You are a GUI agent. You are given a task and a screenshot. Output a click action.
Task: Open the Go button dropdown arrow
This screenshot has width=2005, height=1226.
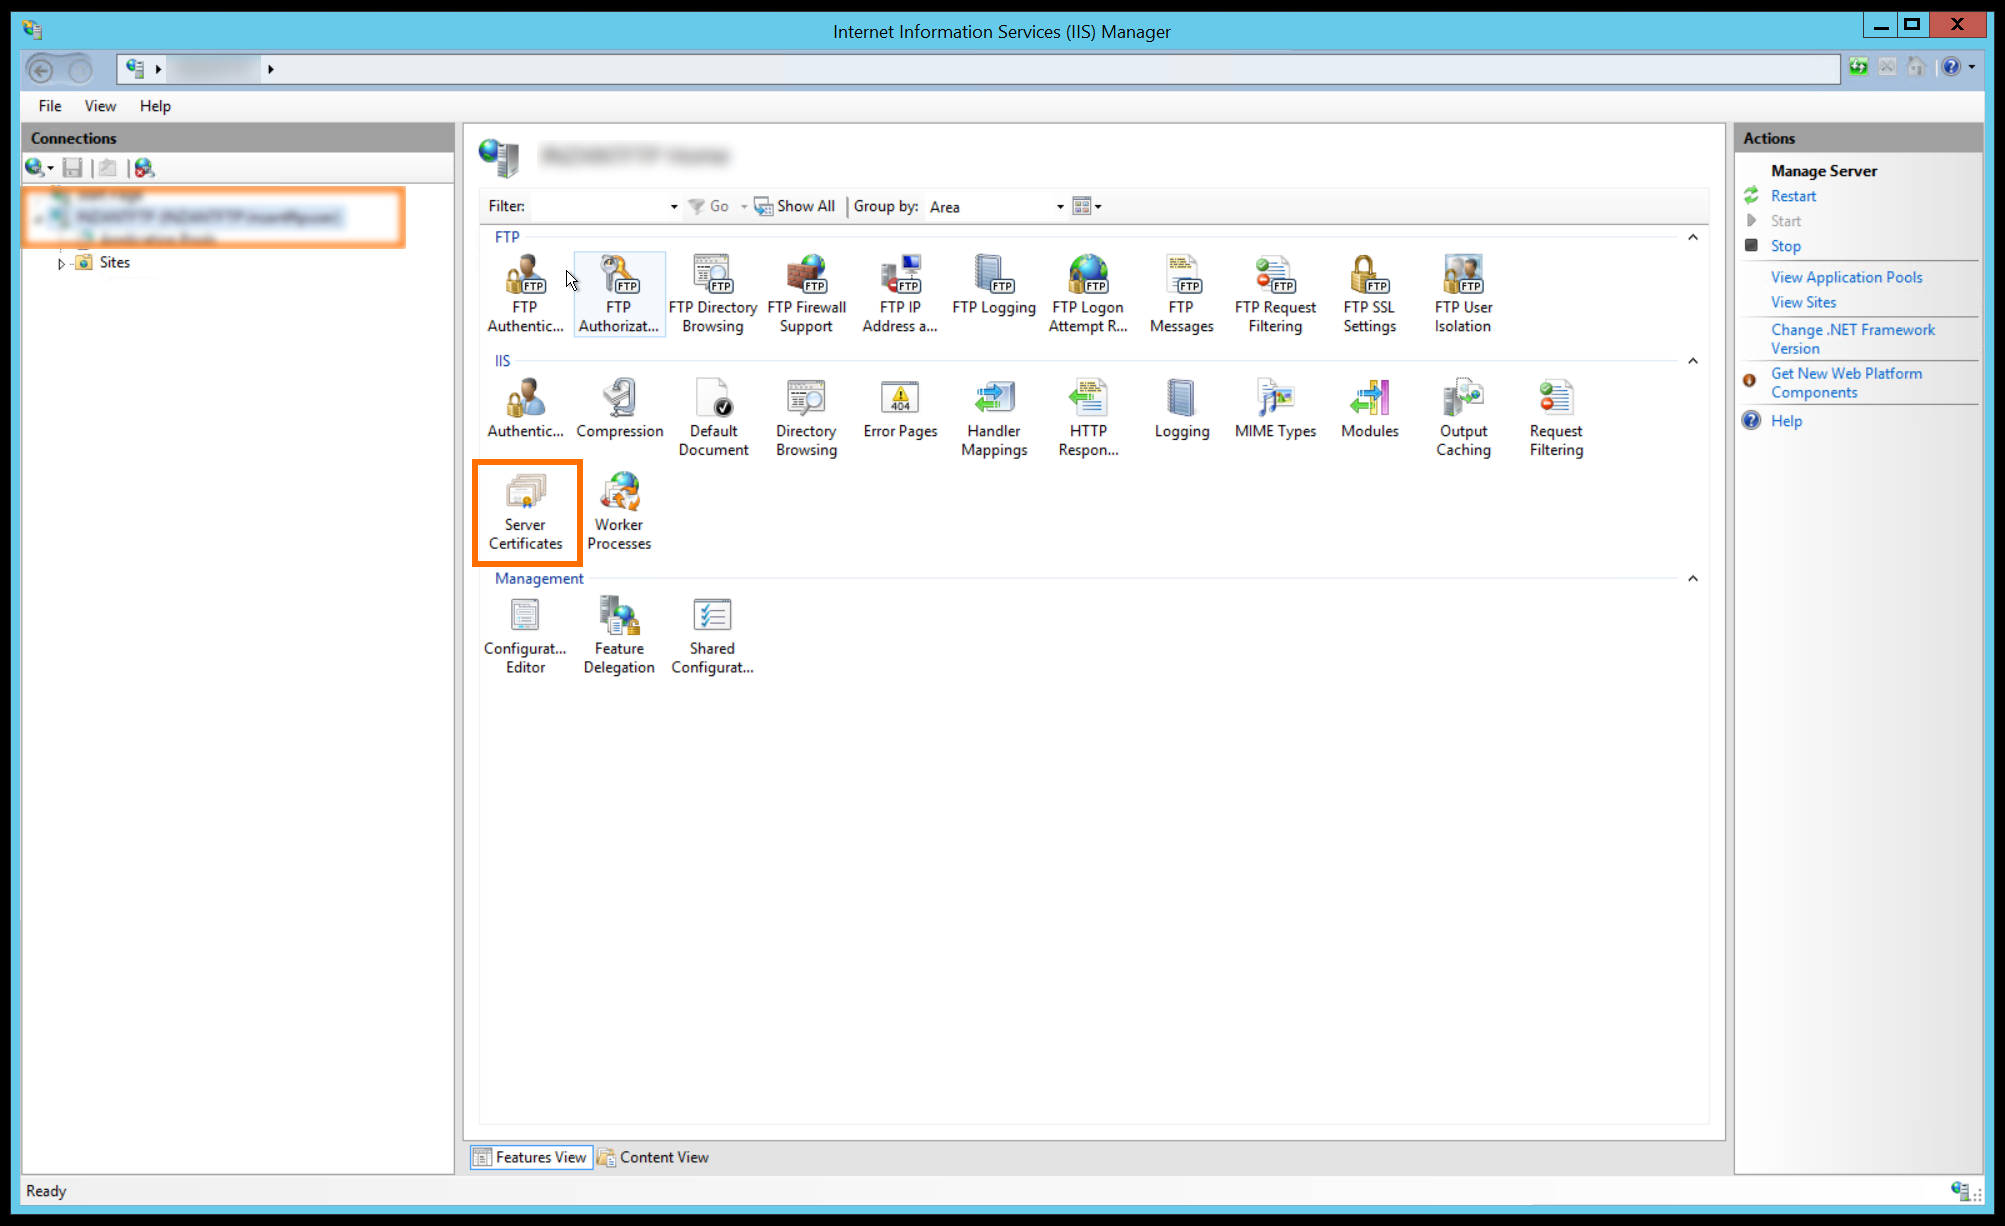744,207
